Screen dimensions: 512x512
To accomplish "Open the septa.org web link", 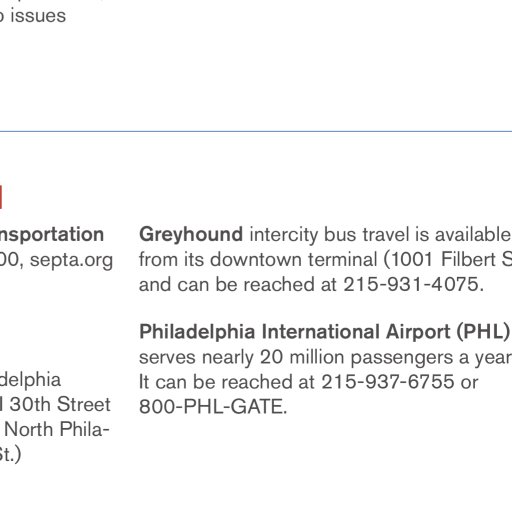I will click(71, 260).
